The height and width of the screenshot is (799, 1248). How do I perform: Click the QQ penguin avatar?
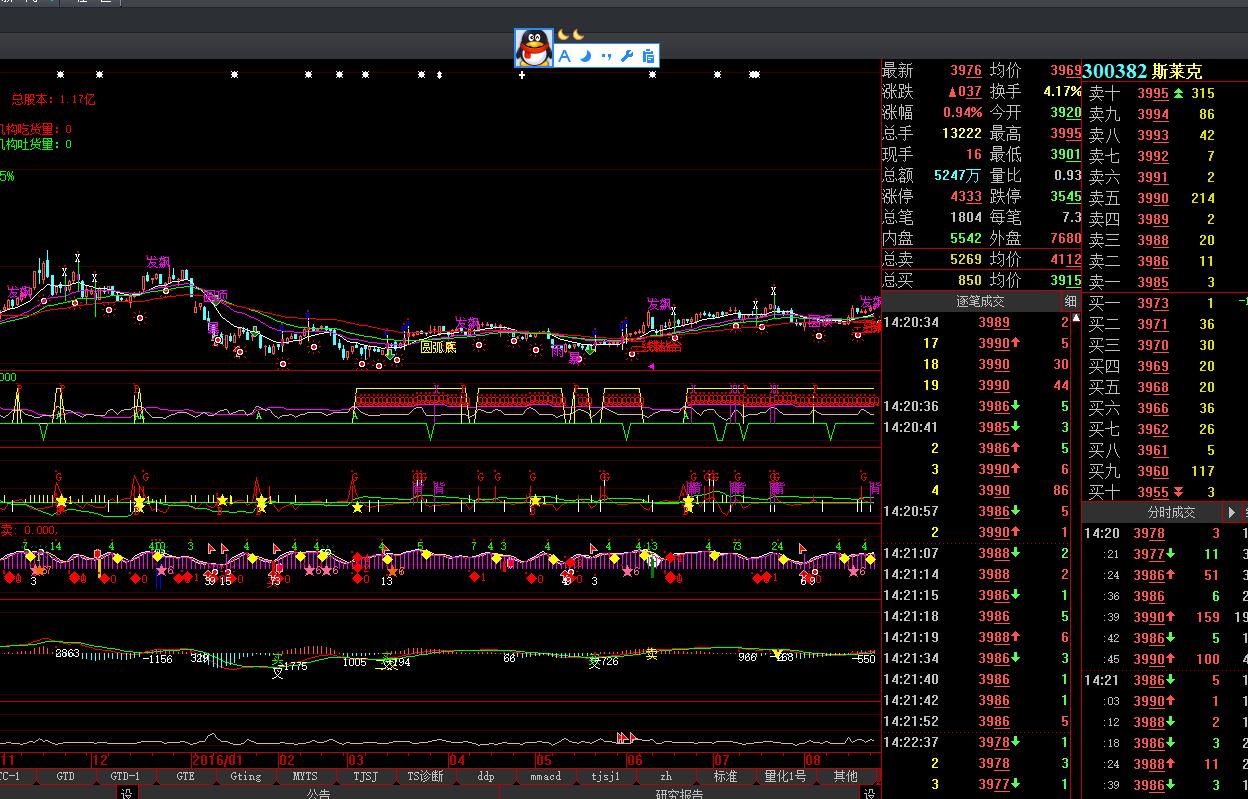[x=533, y=48]
